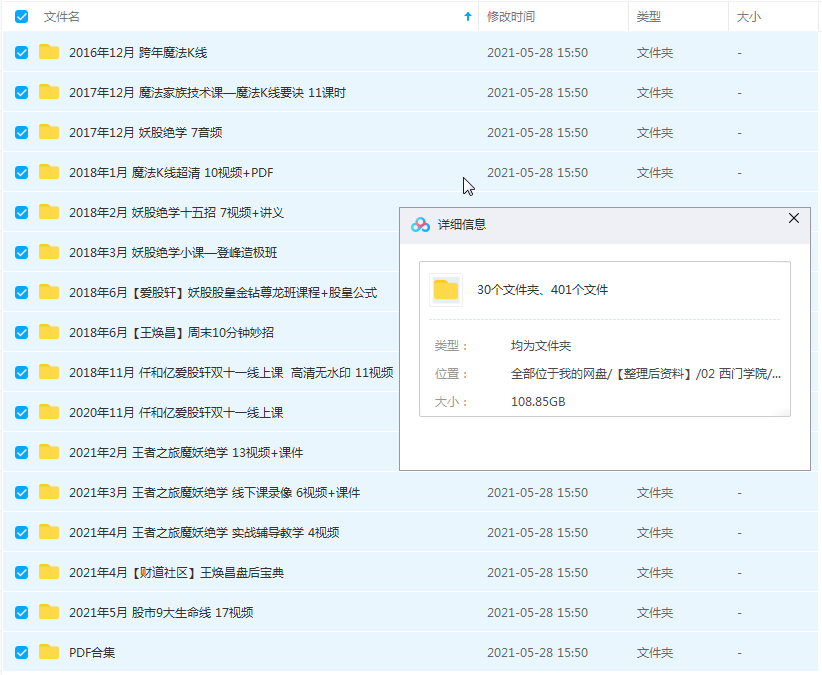The height and width of the screenshot is (675, 822).
Task: Click the netdisk logo in 详细信息 dialog
Action: pyautogui.click(x=422, y=218)
